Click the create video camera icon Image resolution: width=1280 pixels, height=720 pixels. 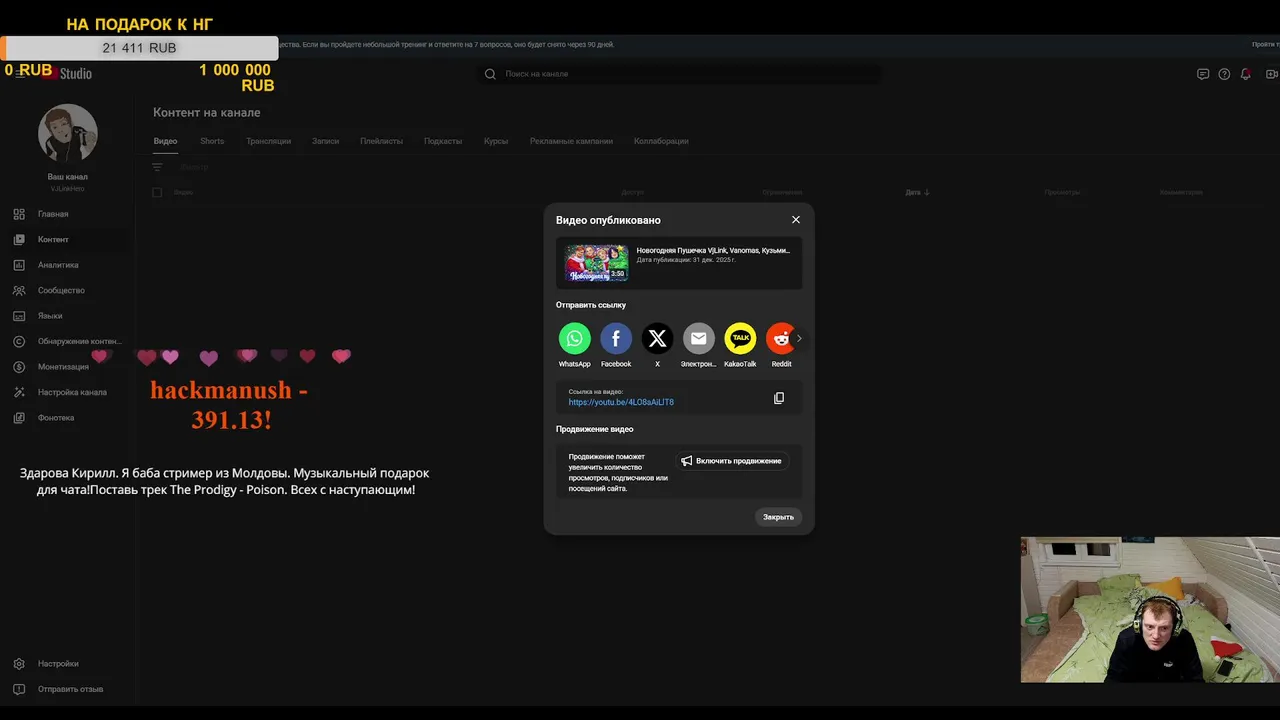[1272, 74]
